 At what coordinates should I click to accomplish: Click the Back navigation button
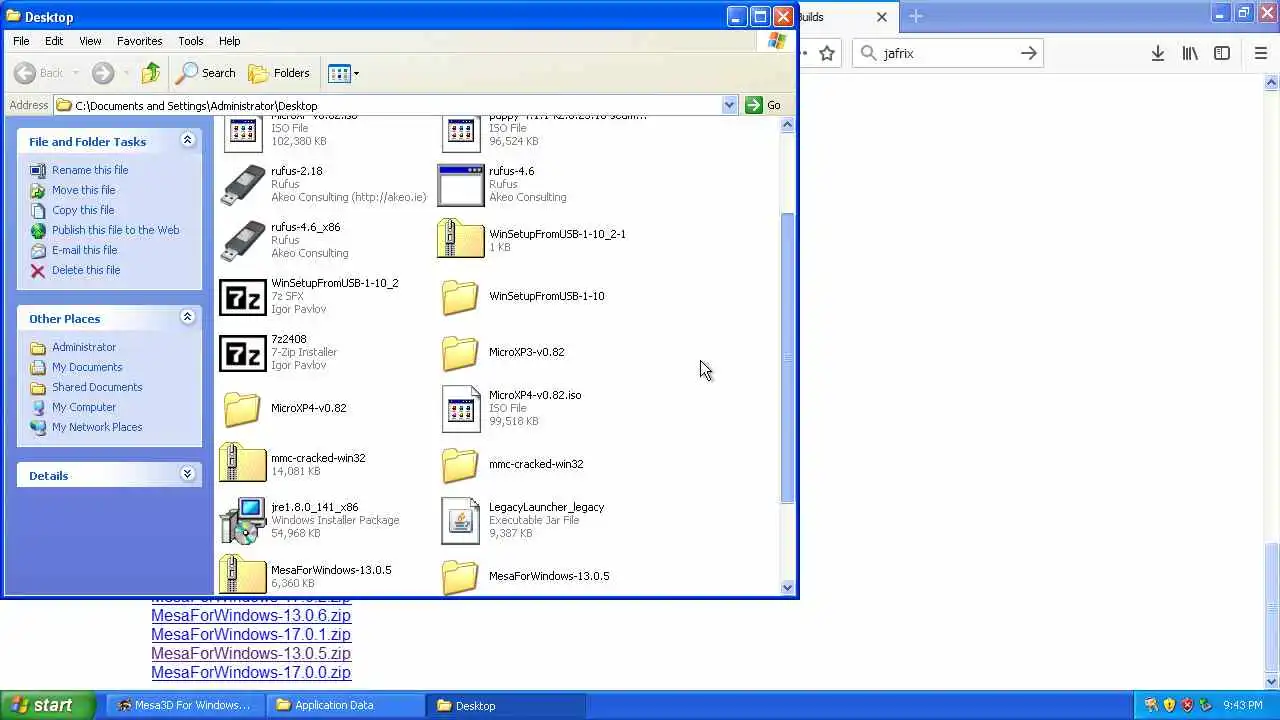(x=40, y=73)
